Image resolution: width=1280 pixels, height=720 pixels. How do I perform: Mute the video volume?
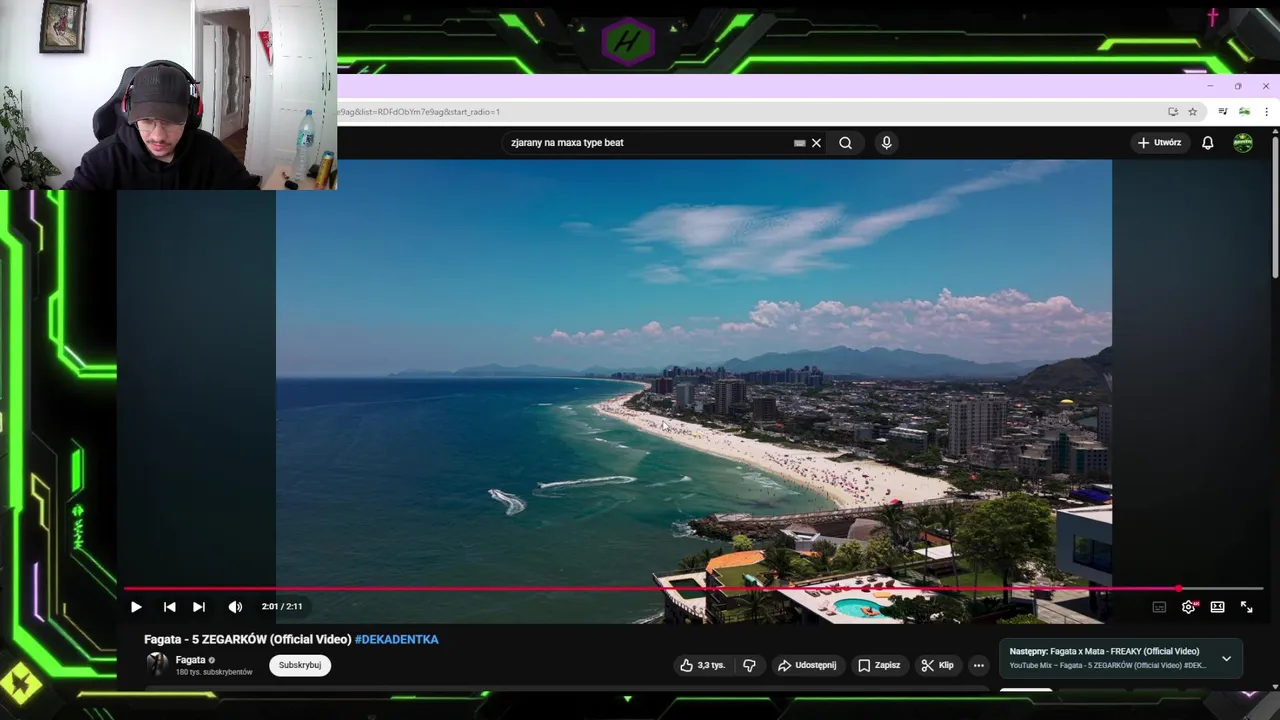(235, 607)
